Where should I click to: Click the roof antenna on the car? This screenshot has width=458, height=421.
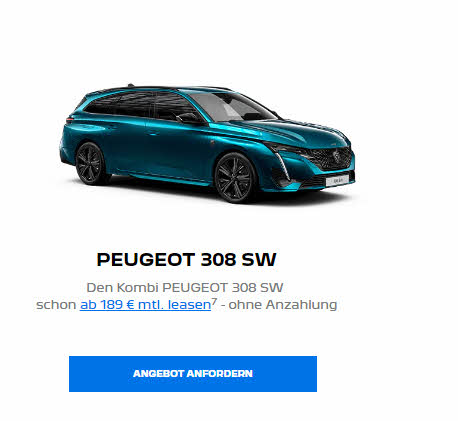[x=131, y=85]
